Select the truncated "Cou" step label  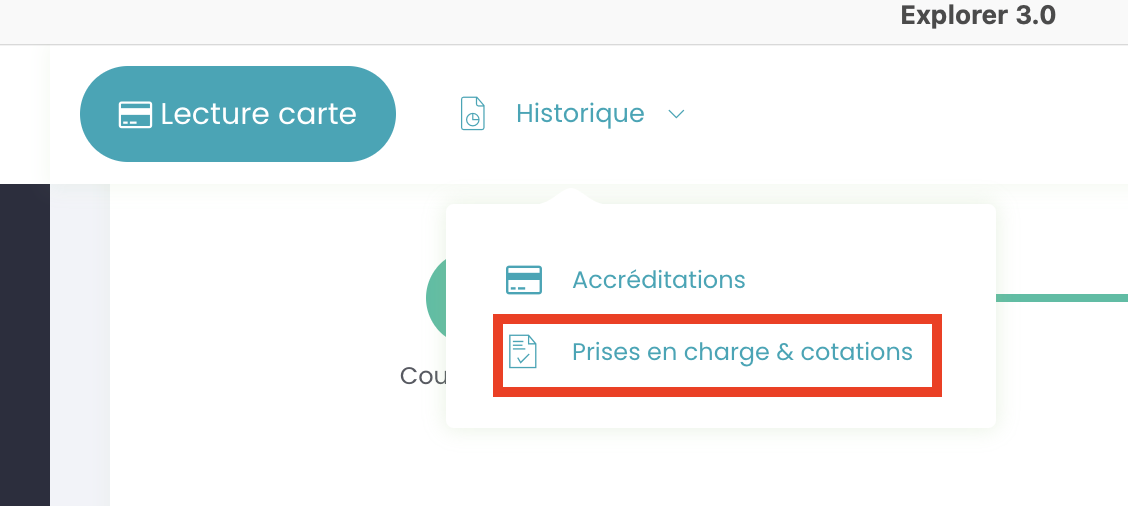click(x=423, y=375)
